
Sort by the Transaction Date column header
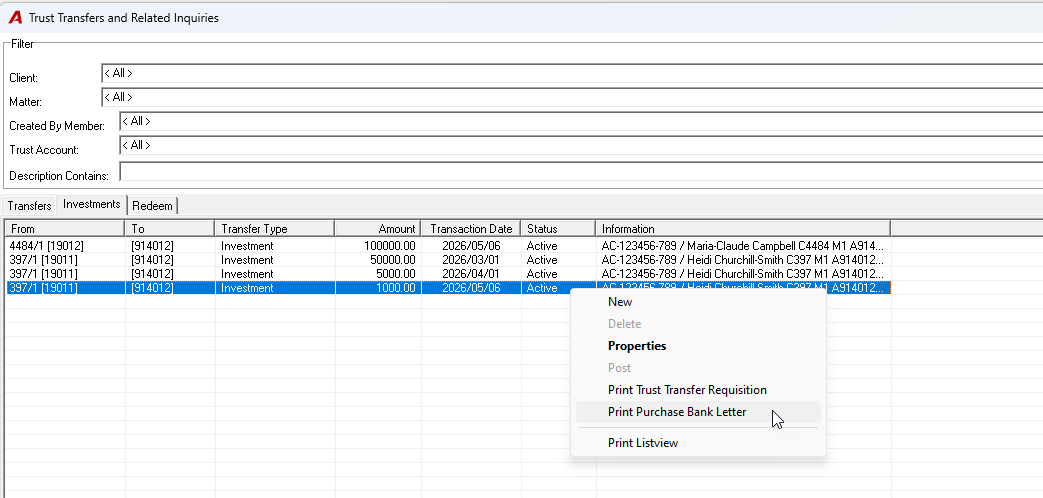(471, 229)
